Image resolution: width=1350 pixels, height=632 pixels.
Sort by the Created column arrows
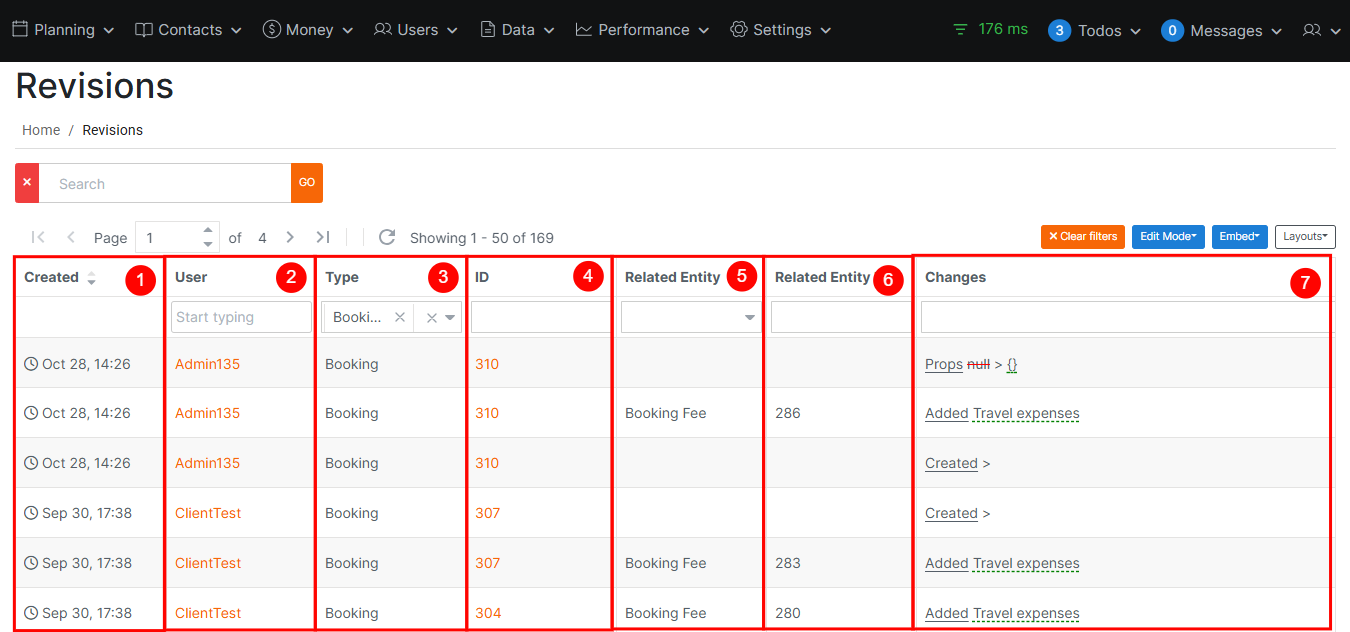click(92, 278)
